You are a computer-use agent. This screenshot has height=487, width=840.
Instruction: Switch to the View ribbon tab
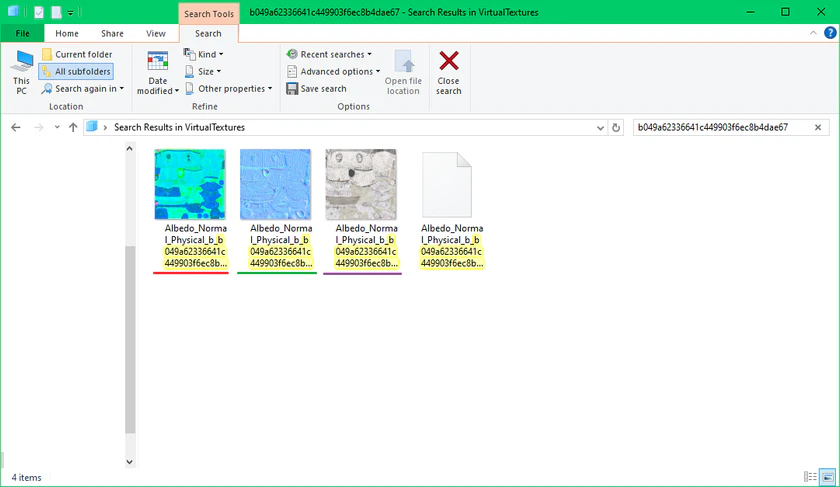(x=156, y=33)
